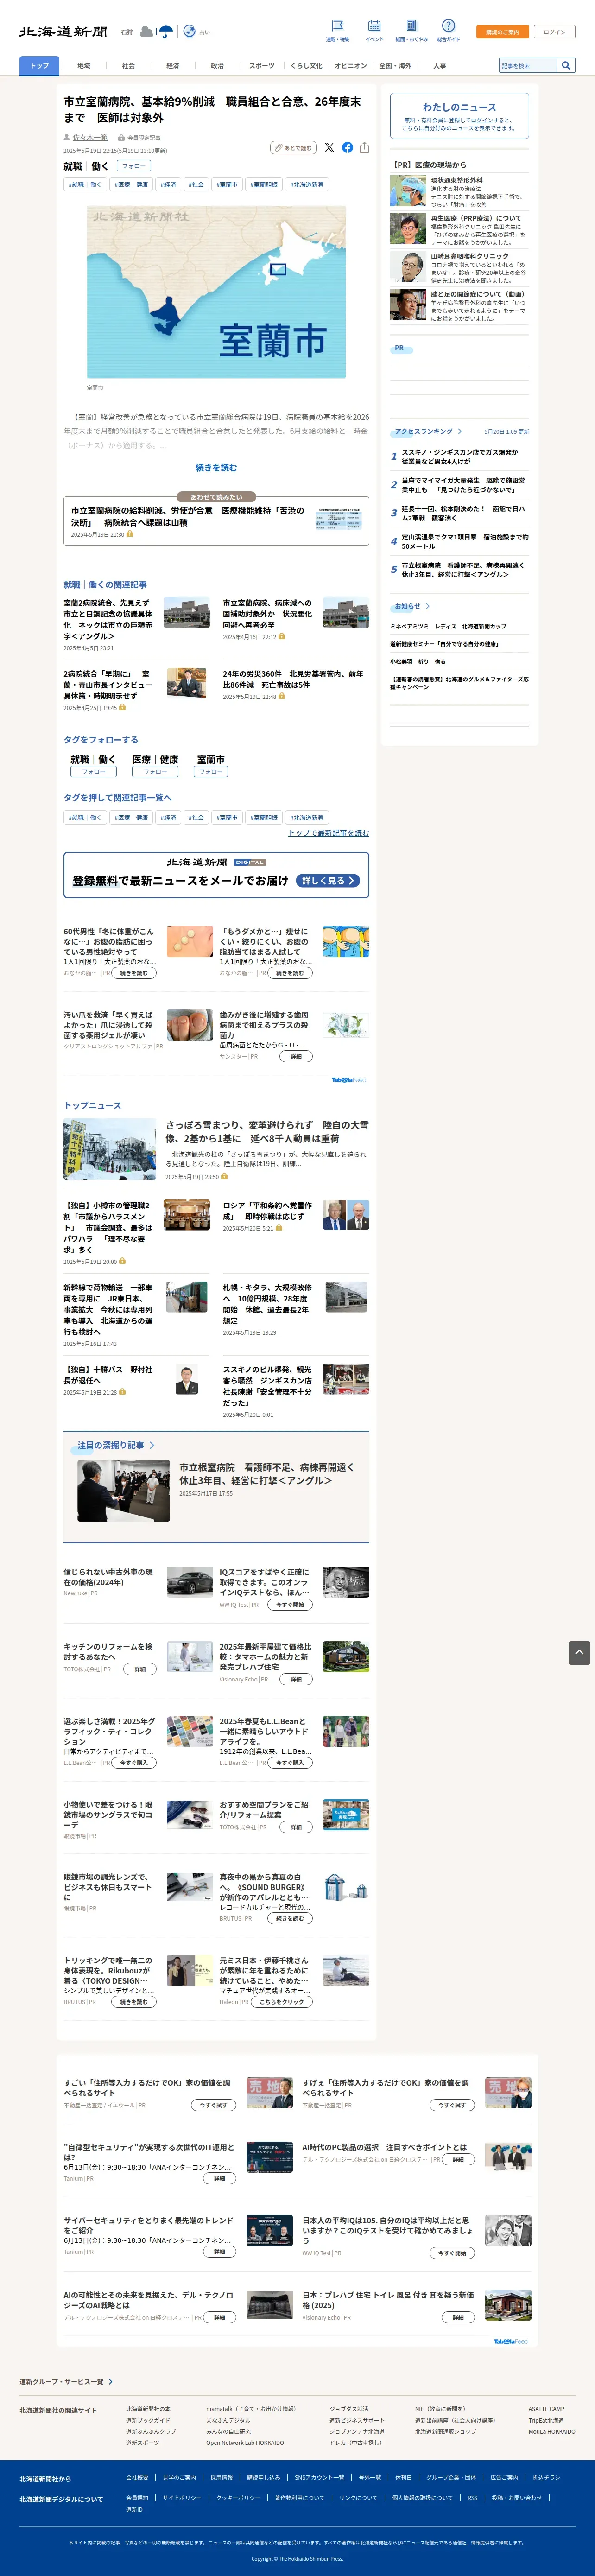Share the article on Facebook
The image size is (595, 2576).
point(347,147)
